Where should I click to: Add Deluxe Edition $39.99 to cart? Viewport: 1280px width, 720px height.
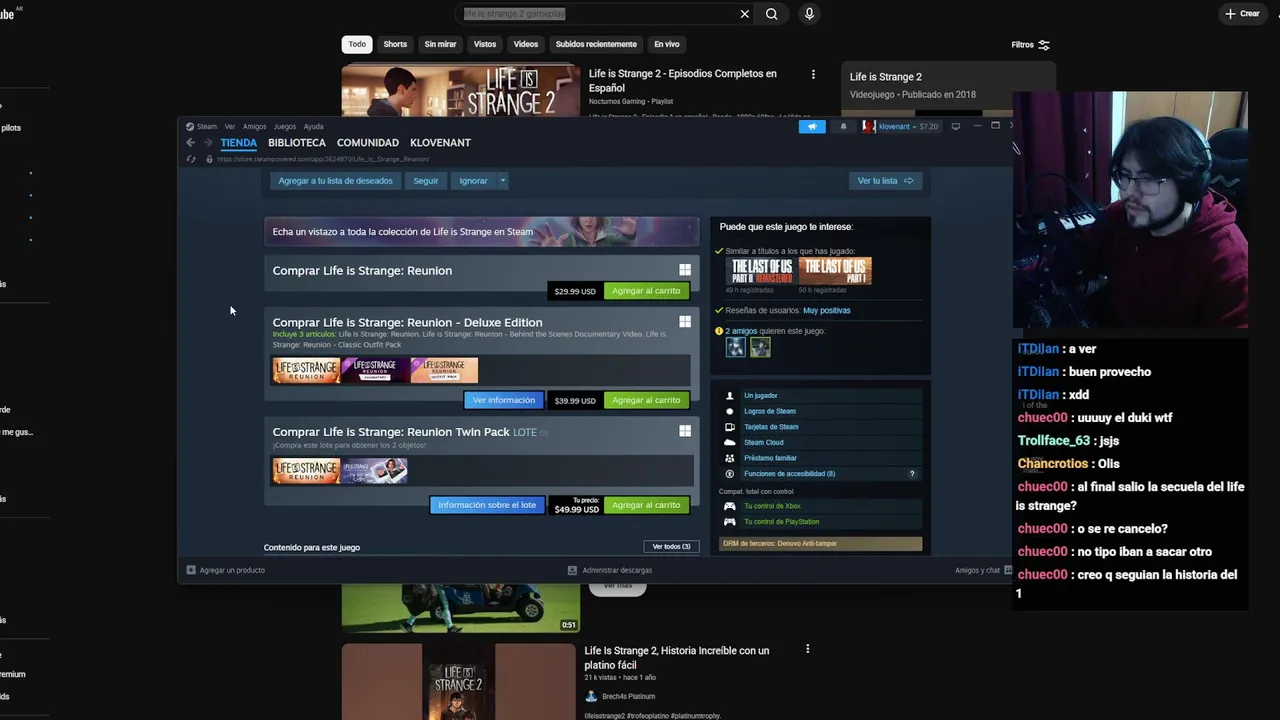click(x=646, y=400)
